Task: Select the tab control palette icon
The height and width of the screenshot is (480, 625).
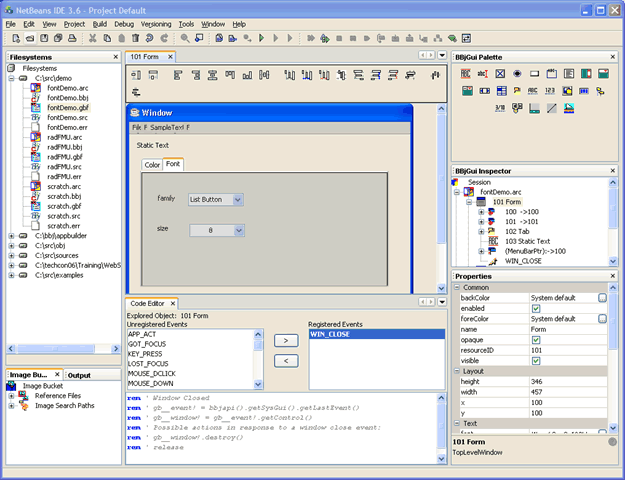Action: point(517,91)
